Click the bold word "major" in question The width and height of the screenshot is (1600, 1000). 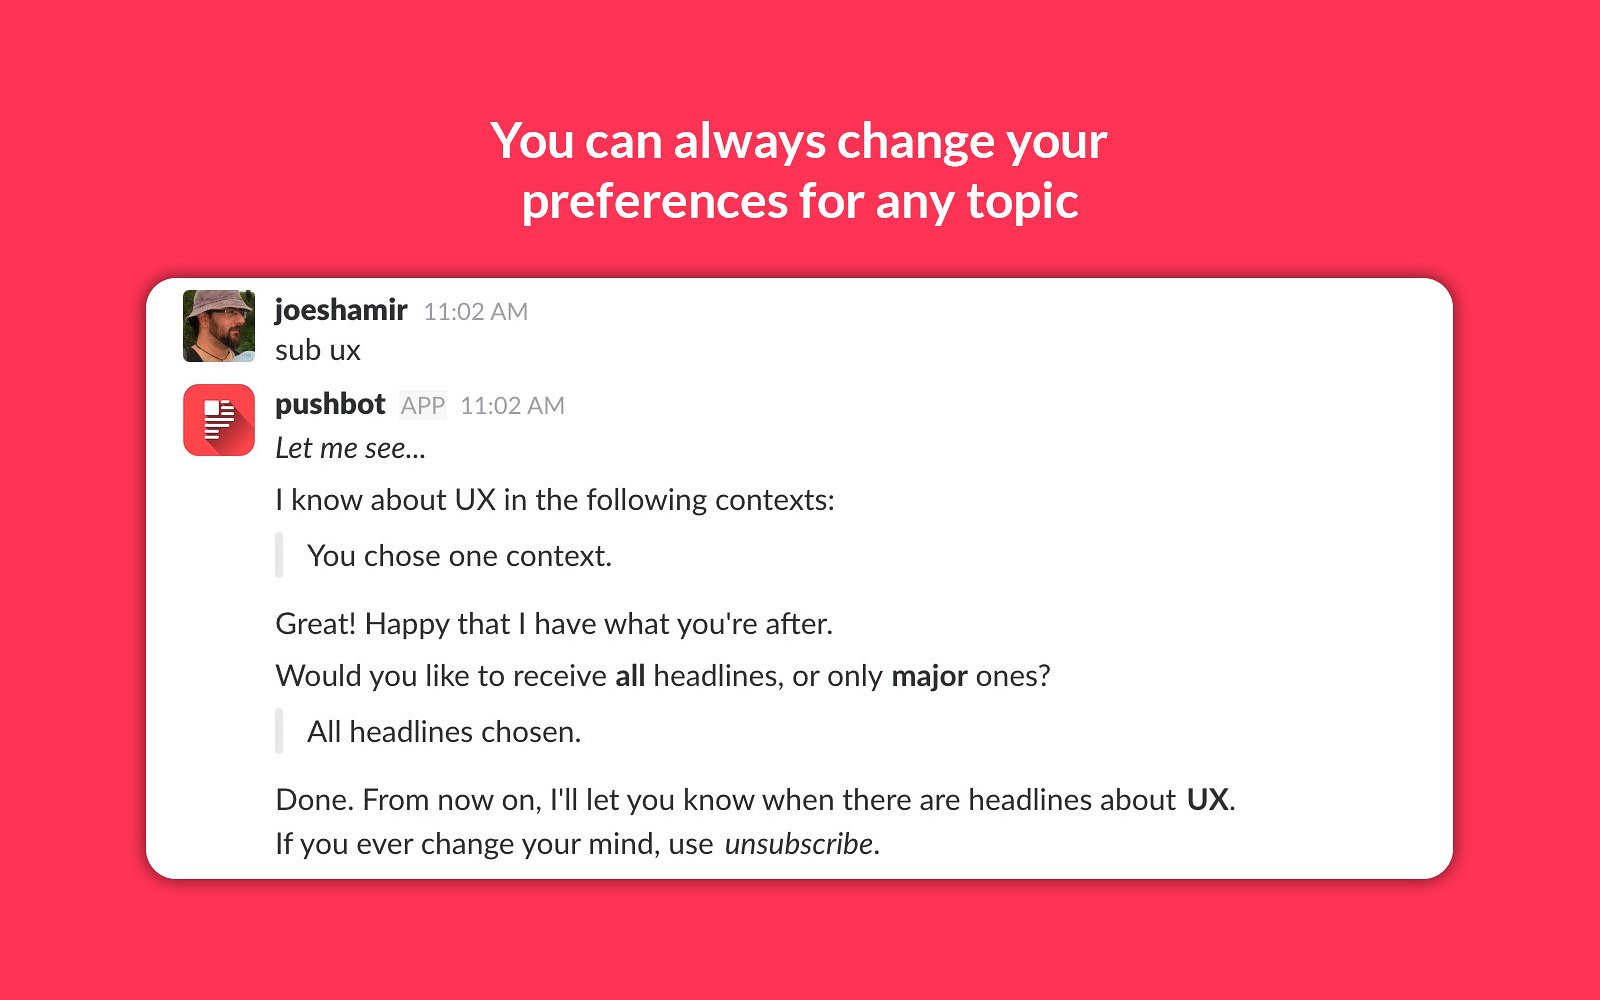coord(929,676)
